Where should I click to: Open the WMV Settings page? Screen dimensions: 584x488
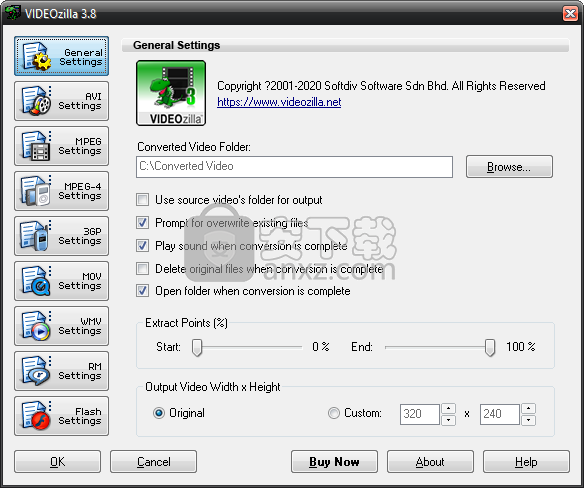(61, 326)
